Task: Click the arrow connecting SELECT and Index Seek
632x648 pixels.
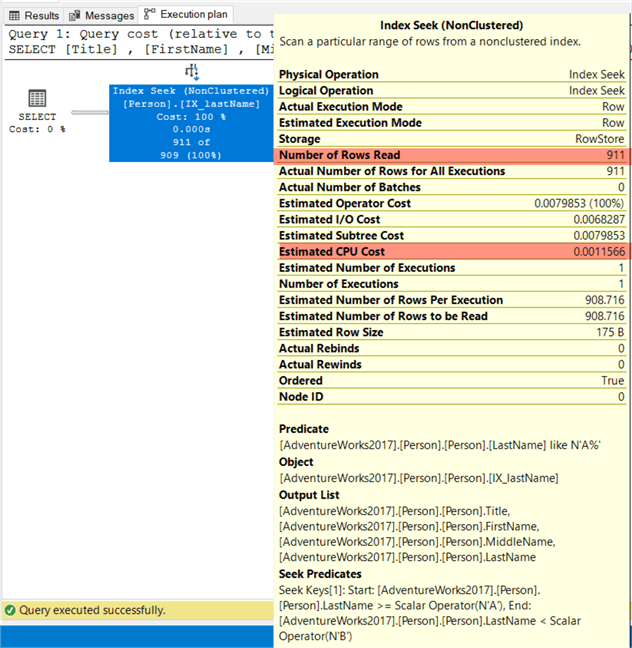Action: tap(89, 112)
